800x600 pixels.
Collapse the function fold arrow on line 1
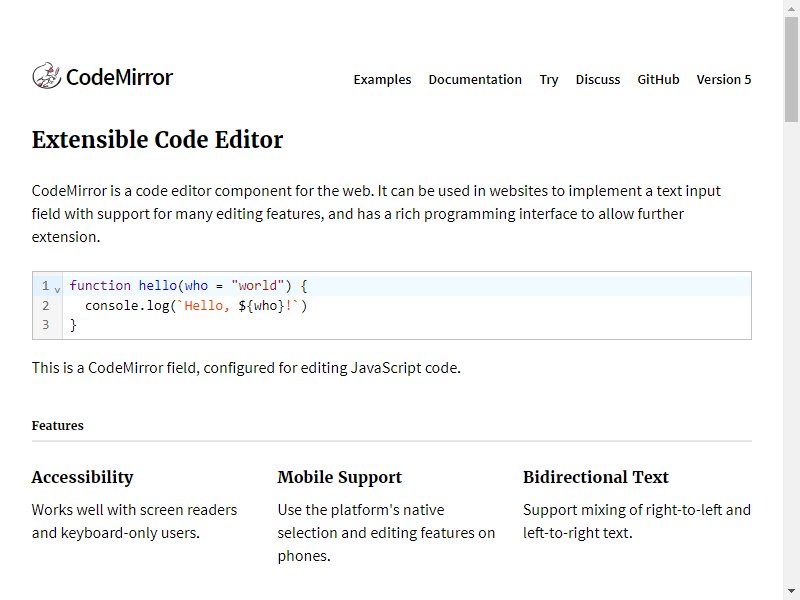(x=57, y=289)
